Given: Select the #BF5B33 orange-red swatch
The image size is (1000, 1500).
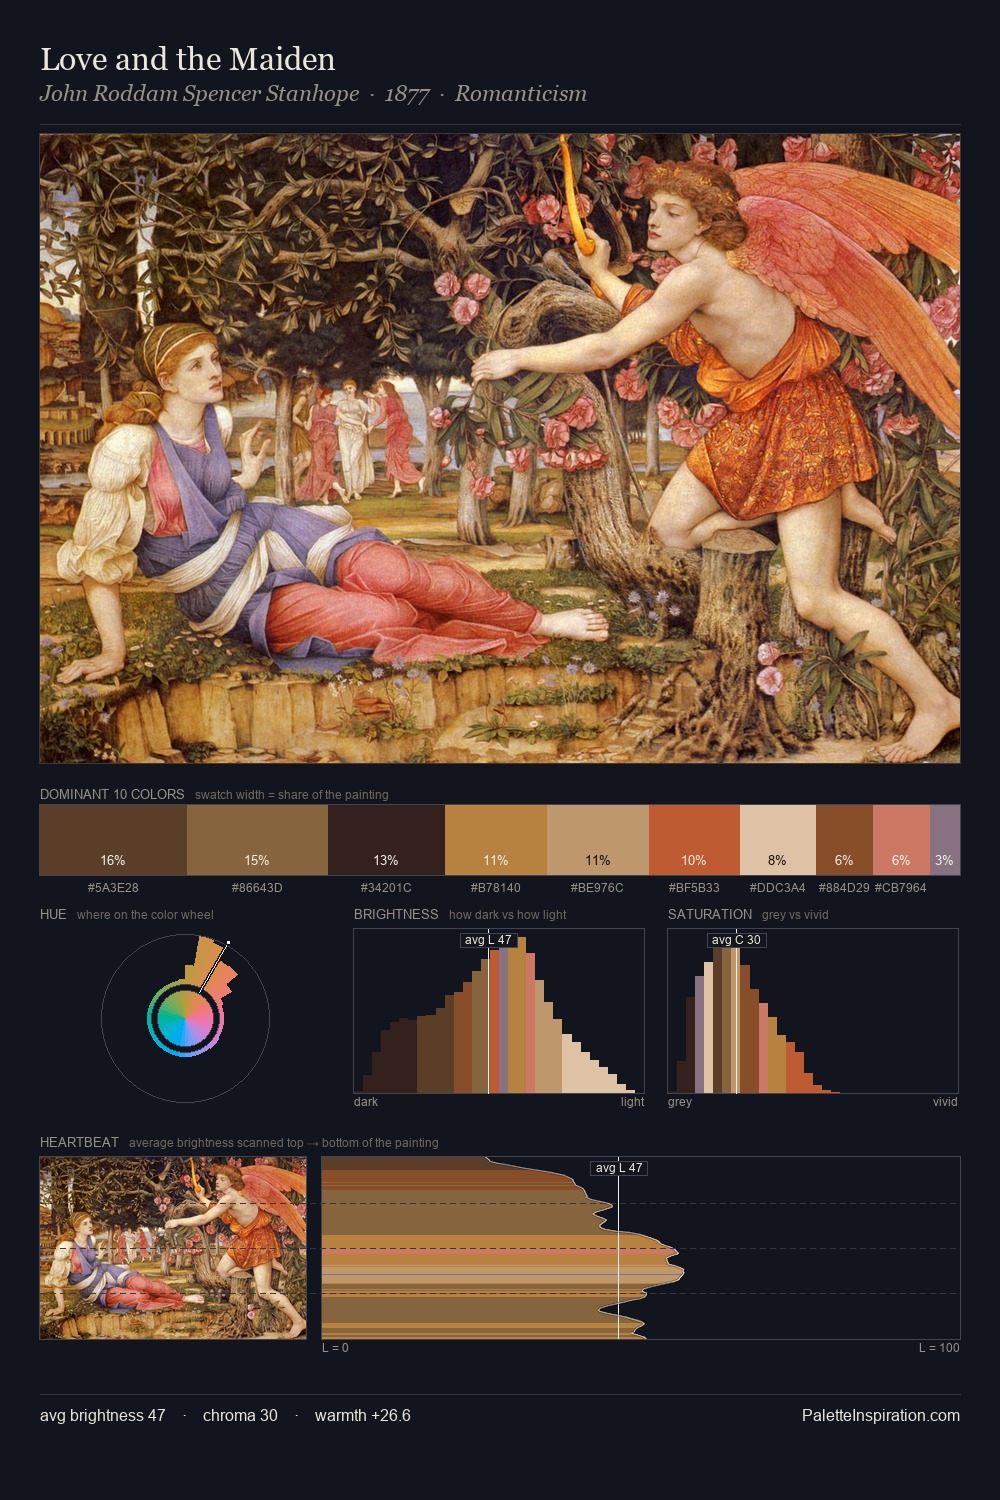Looking at the screenshot, I should (694, 840).
